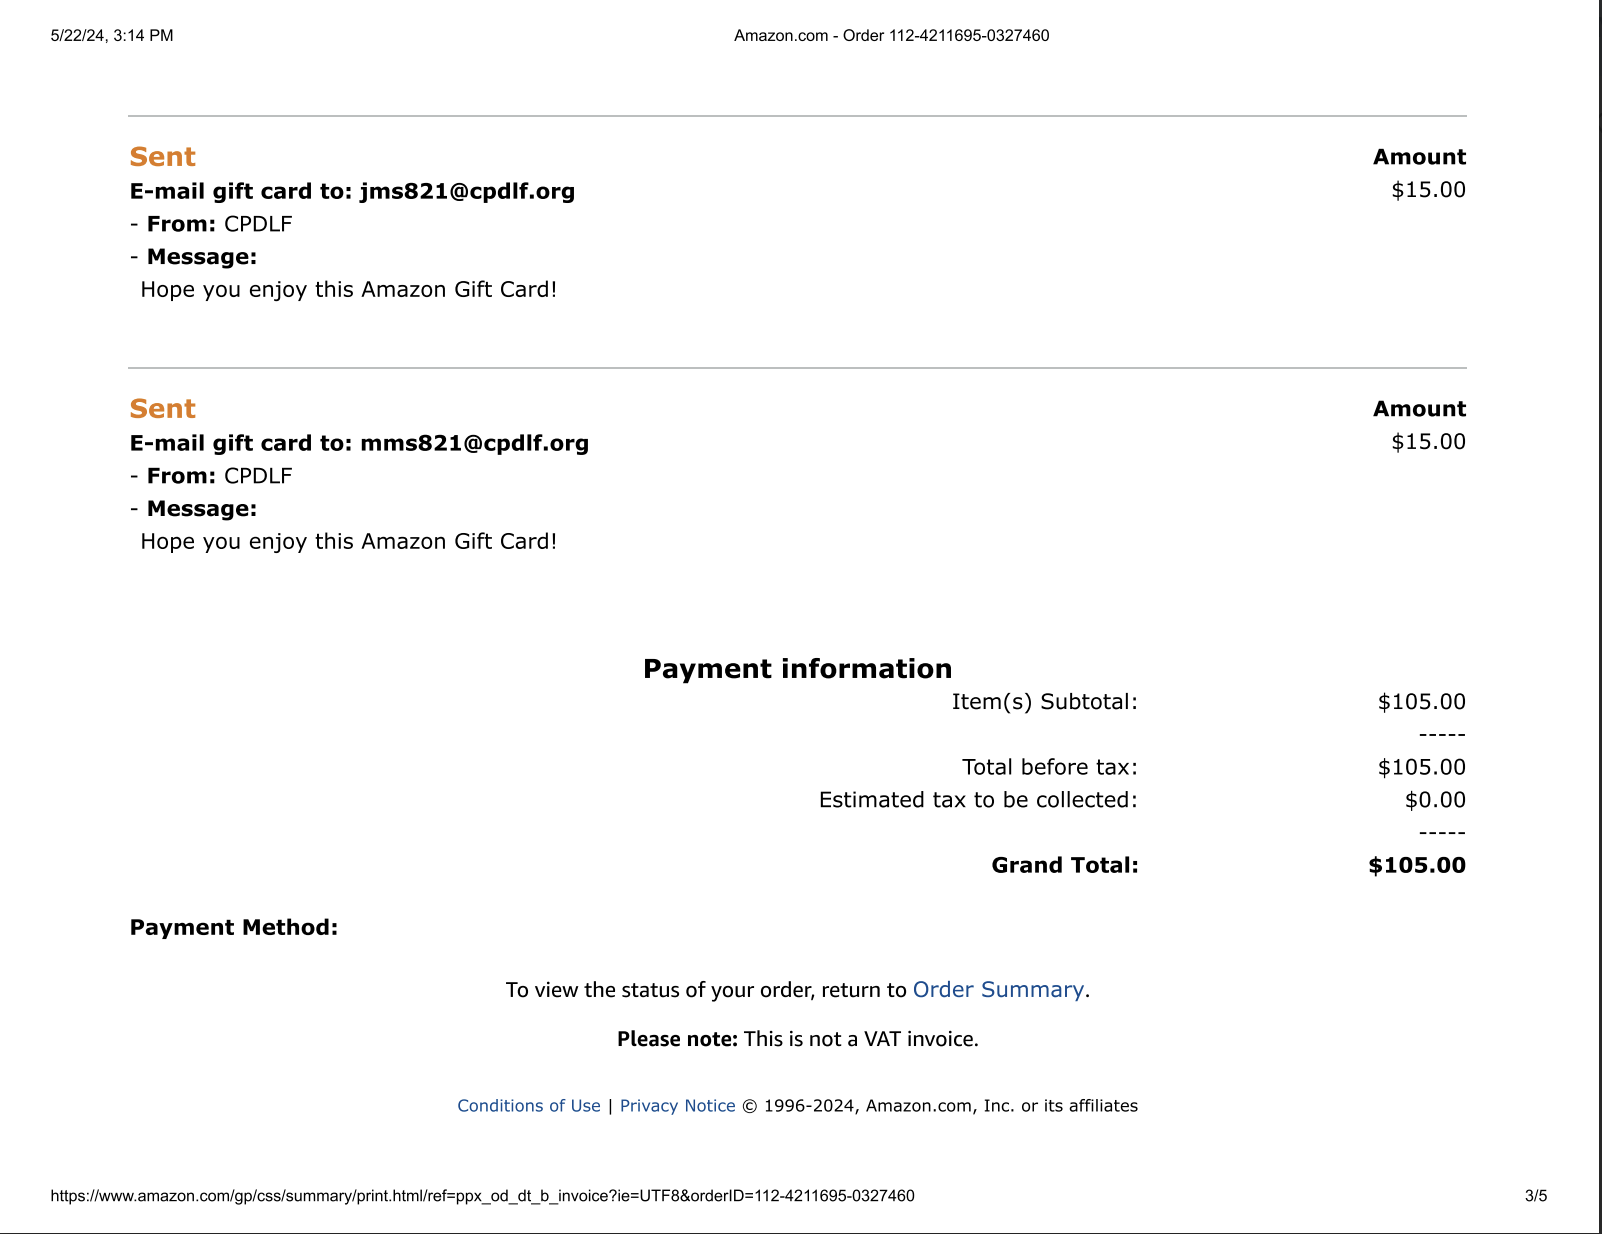
Task: Click the first gift card $15.00 amount
Action: coord(1428,190)
